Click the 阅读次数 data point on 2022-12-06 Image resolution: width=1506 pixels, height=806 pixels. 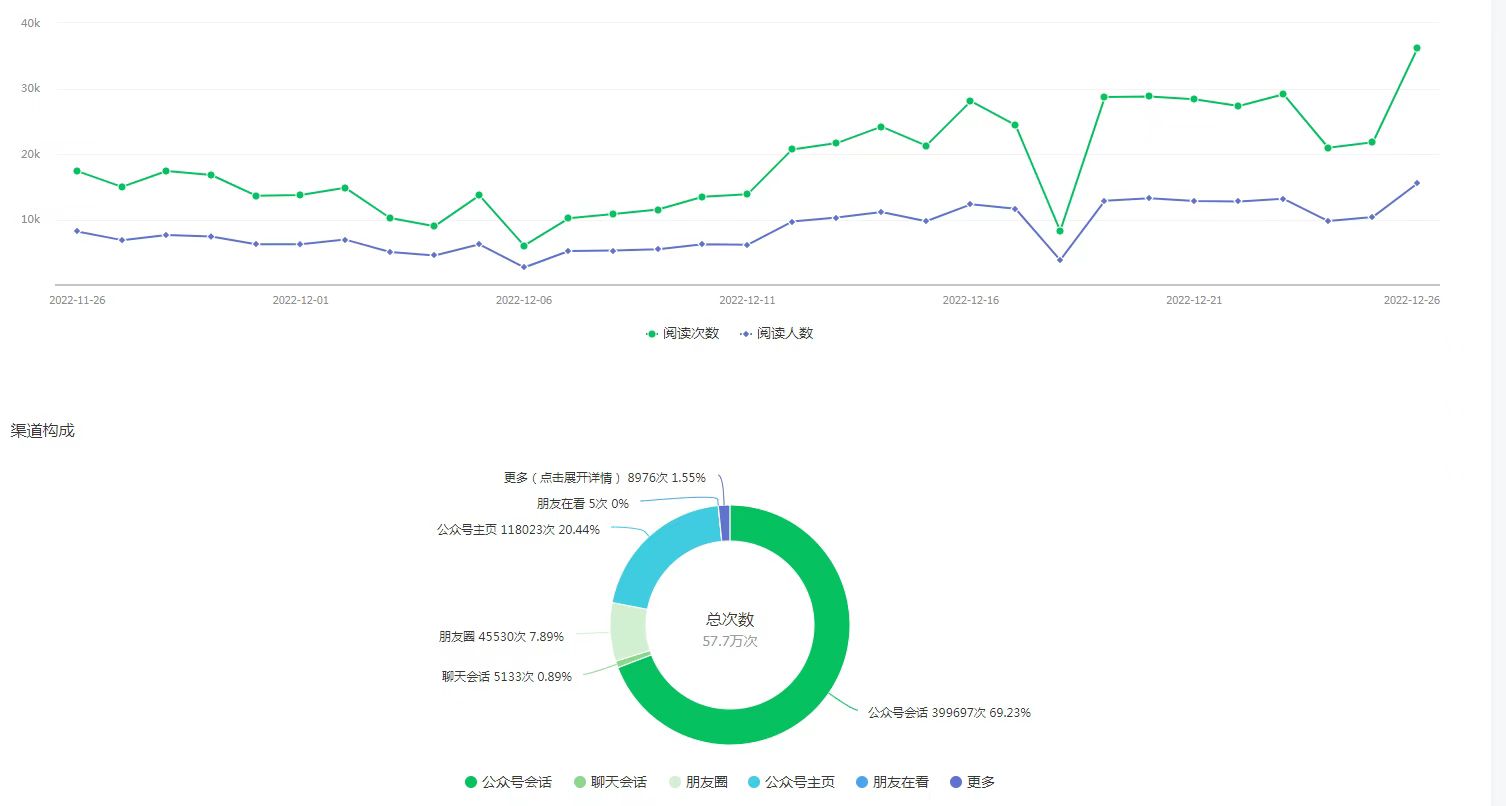(x=524, y=246)
